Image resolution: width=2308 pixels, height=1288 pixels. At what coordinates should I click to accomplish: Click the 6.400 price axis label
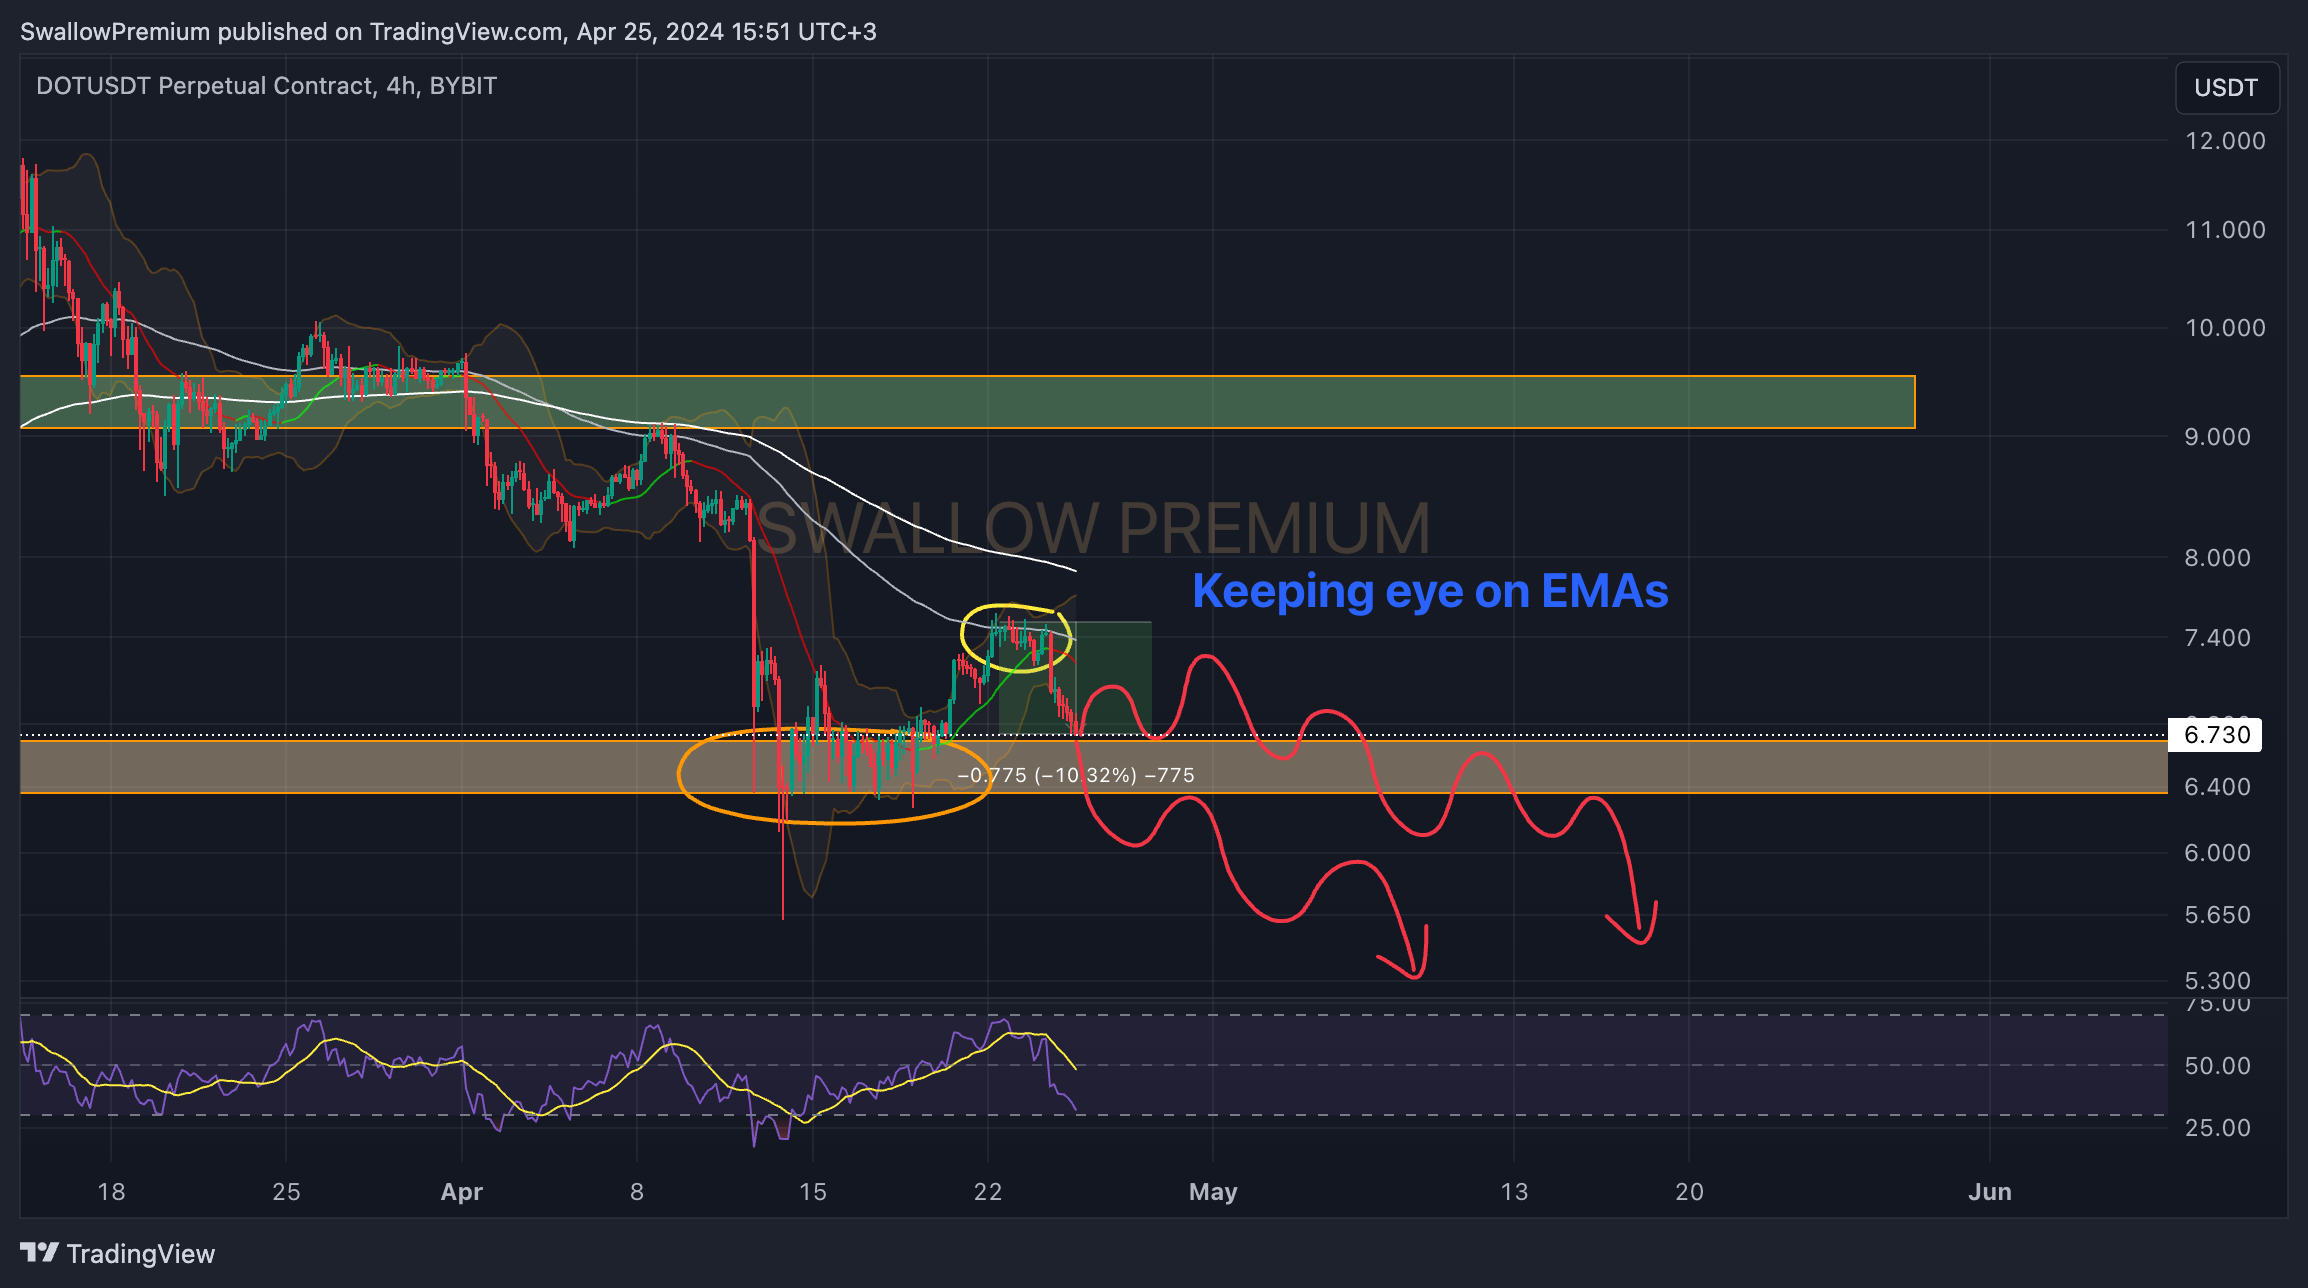point(2217,787)
